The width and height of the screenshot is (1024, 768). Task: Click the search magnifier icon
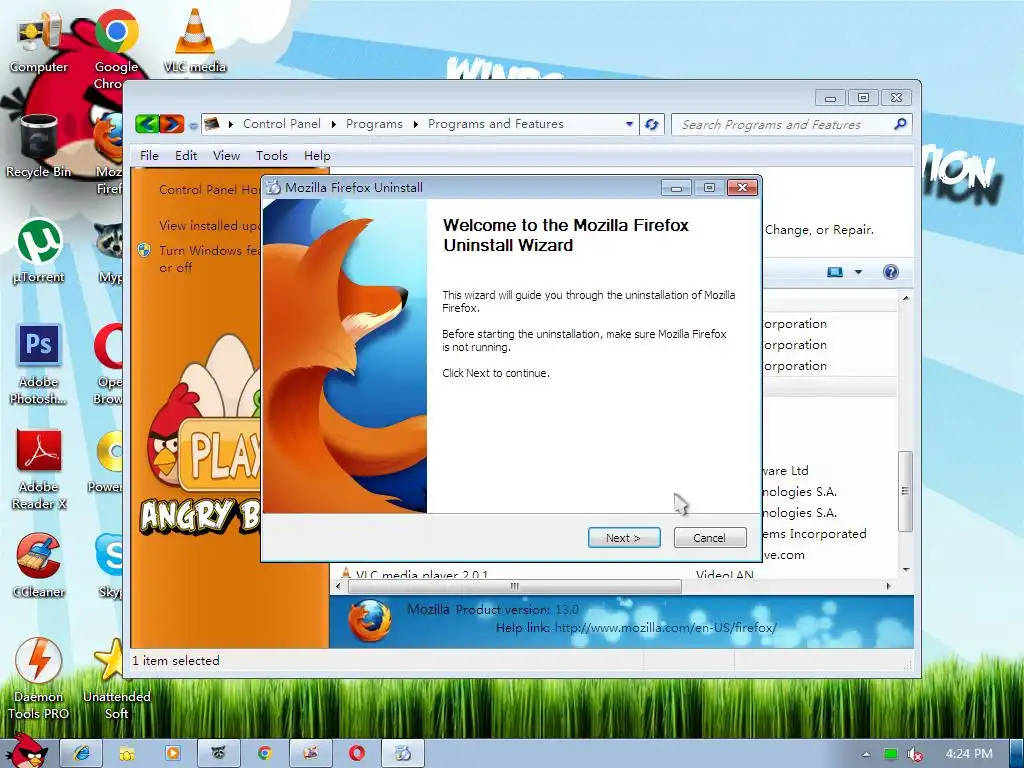(x=900, y=123)
